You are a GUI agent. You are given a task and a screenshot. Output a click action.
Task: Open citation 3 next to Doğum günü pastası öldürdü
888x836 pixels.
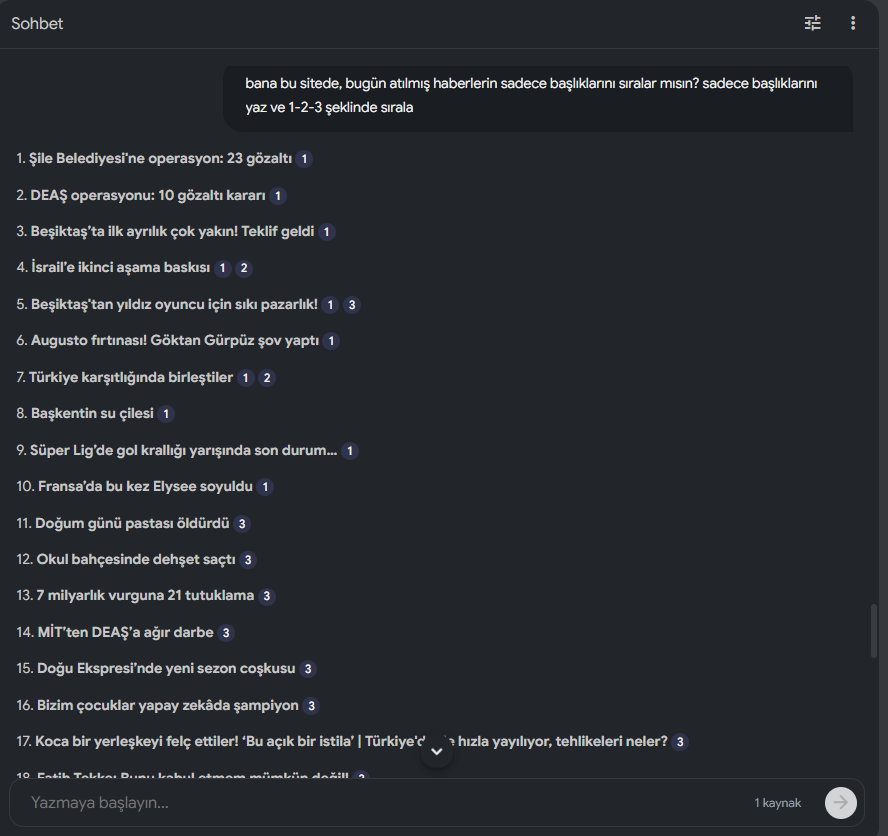pyautogui.click(x=242, y=524)
